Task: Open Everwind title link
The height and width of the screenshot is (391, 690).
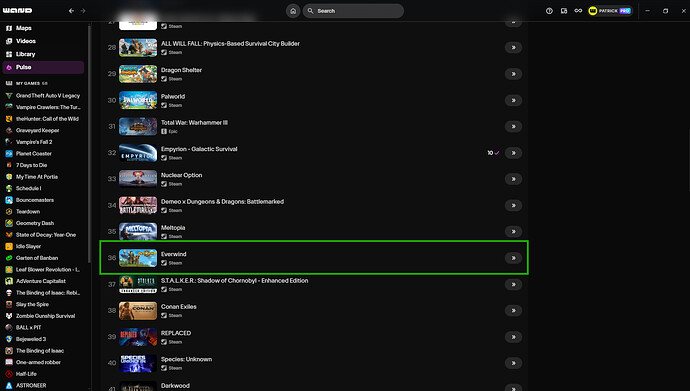Action: pyautogui.click(x=173, y=254)
